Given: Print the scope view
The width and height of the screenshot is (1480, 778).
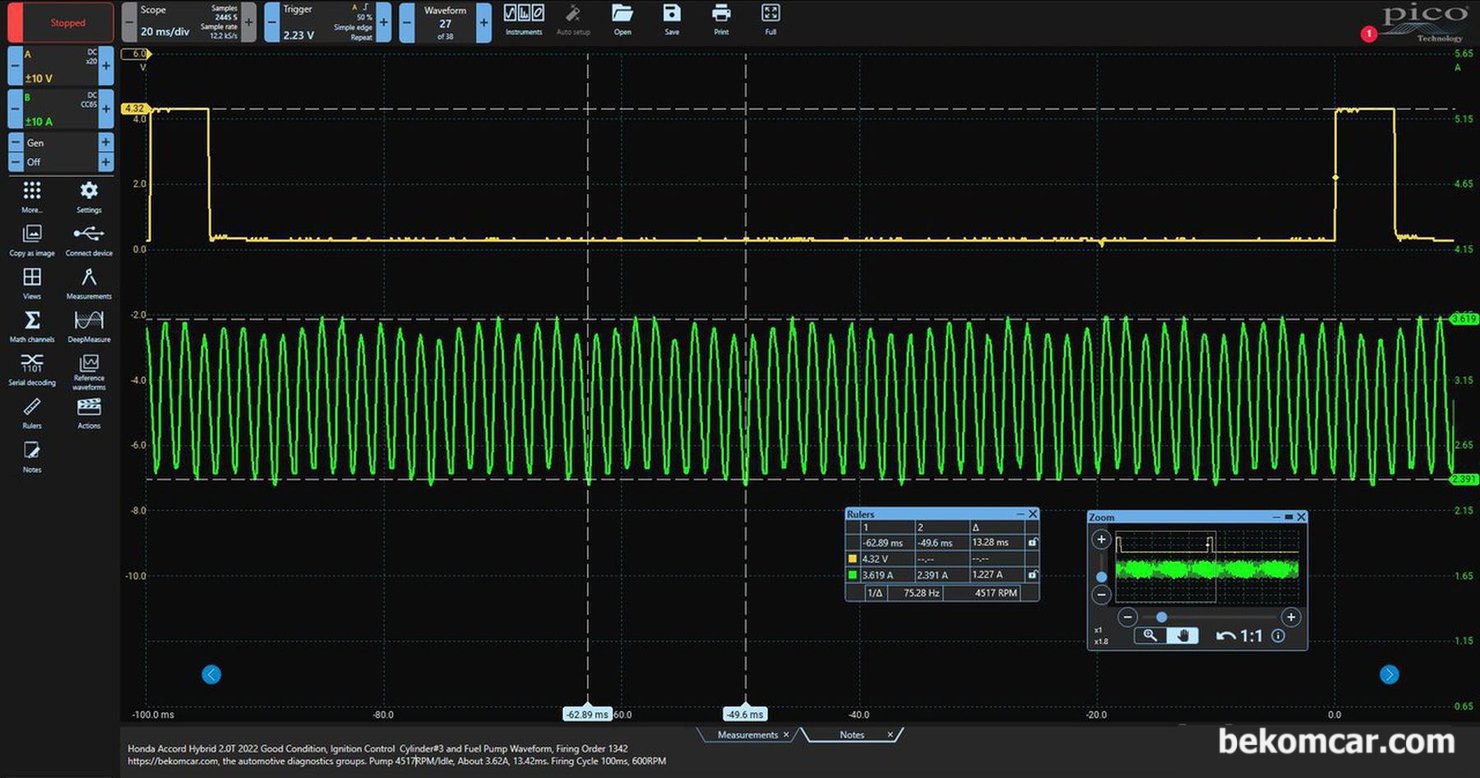Looking at the screenshot, I should (721, 18).
